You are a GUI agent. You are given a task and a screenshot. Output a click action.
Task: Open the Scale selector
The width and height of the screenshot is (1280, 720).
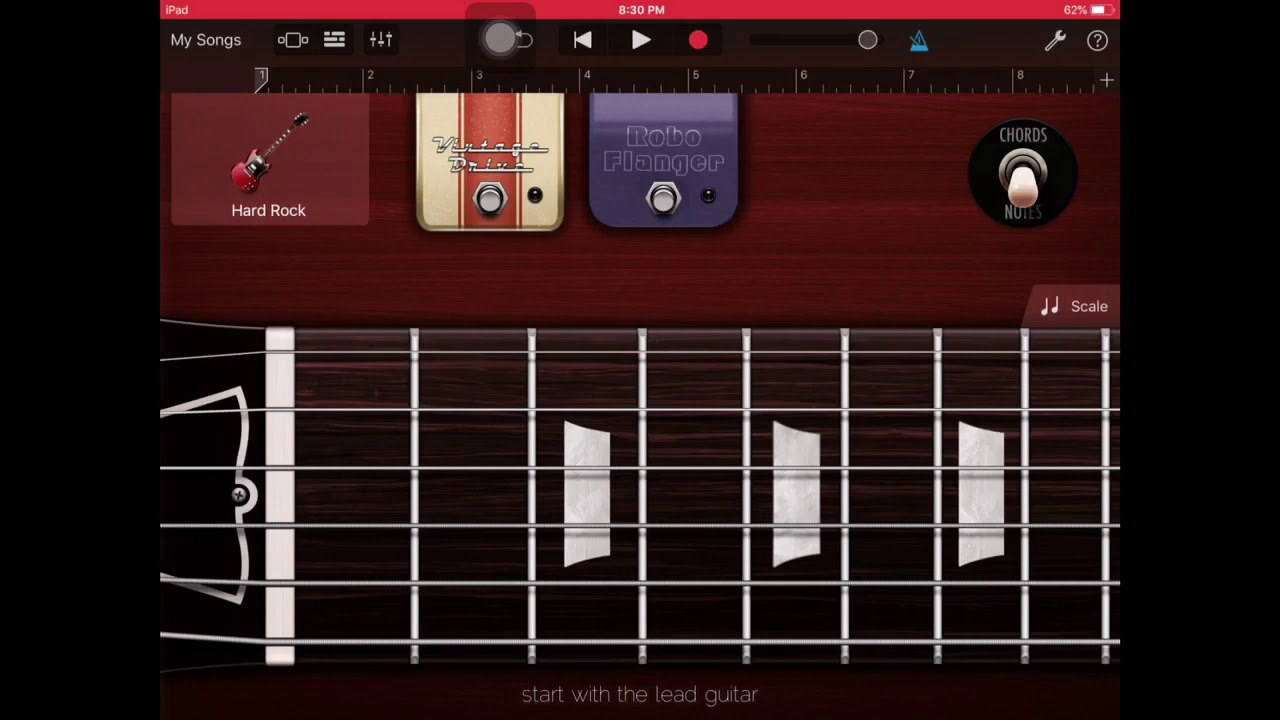point(1074,307)
